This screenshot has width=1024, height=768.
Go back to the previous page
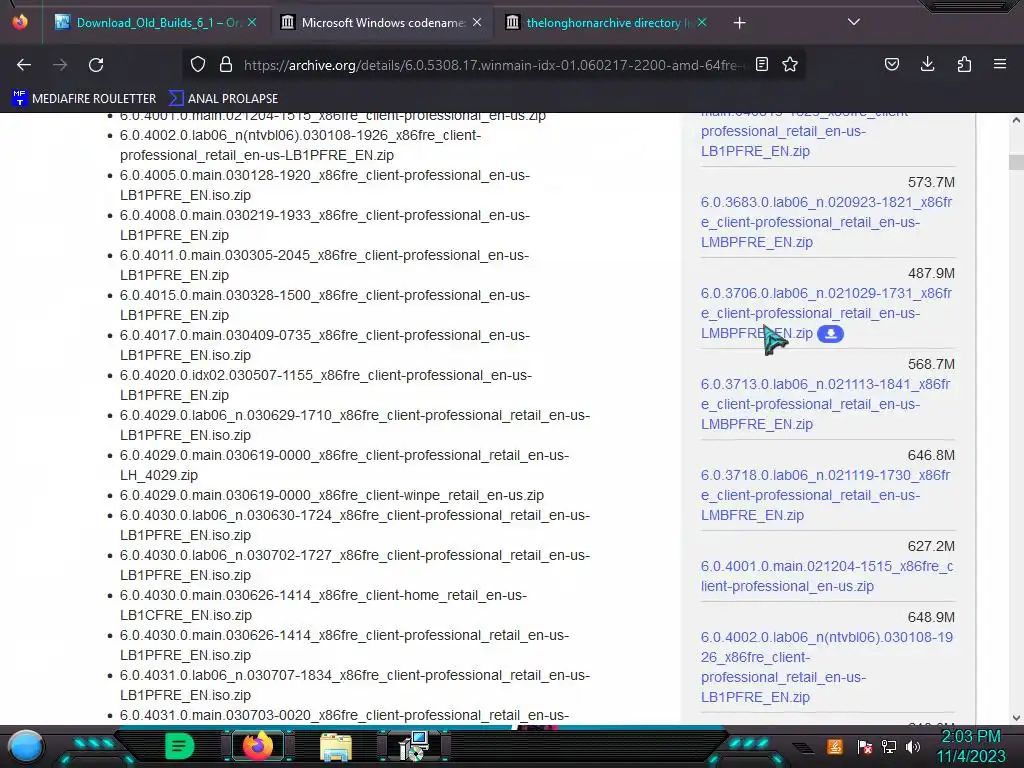[x=24, y=65]
